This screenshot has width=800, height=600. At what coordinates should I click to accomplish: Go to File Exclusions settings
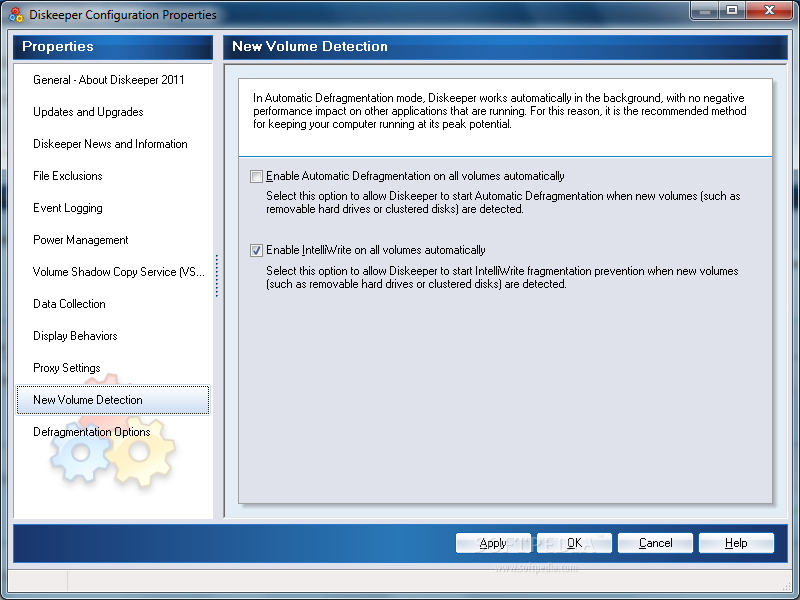point(68,176)
